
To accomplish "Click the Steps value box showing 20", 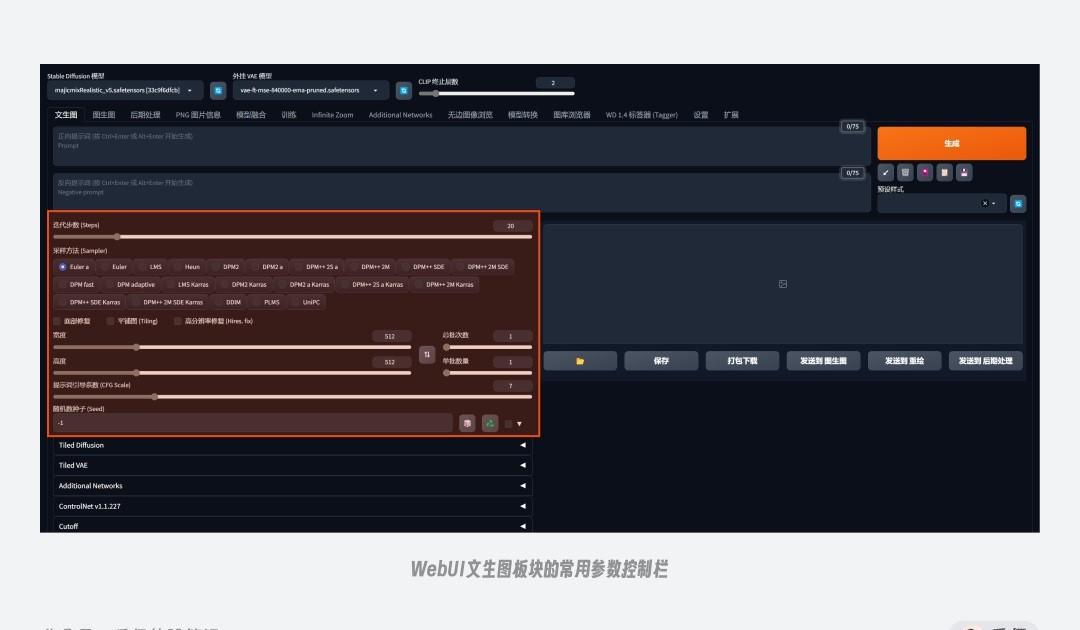I will tap(512, 226).
